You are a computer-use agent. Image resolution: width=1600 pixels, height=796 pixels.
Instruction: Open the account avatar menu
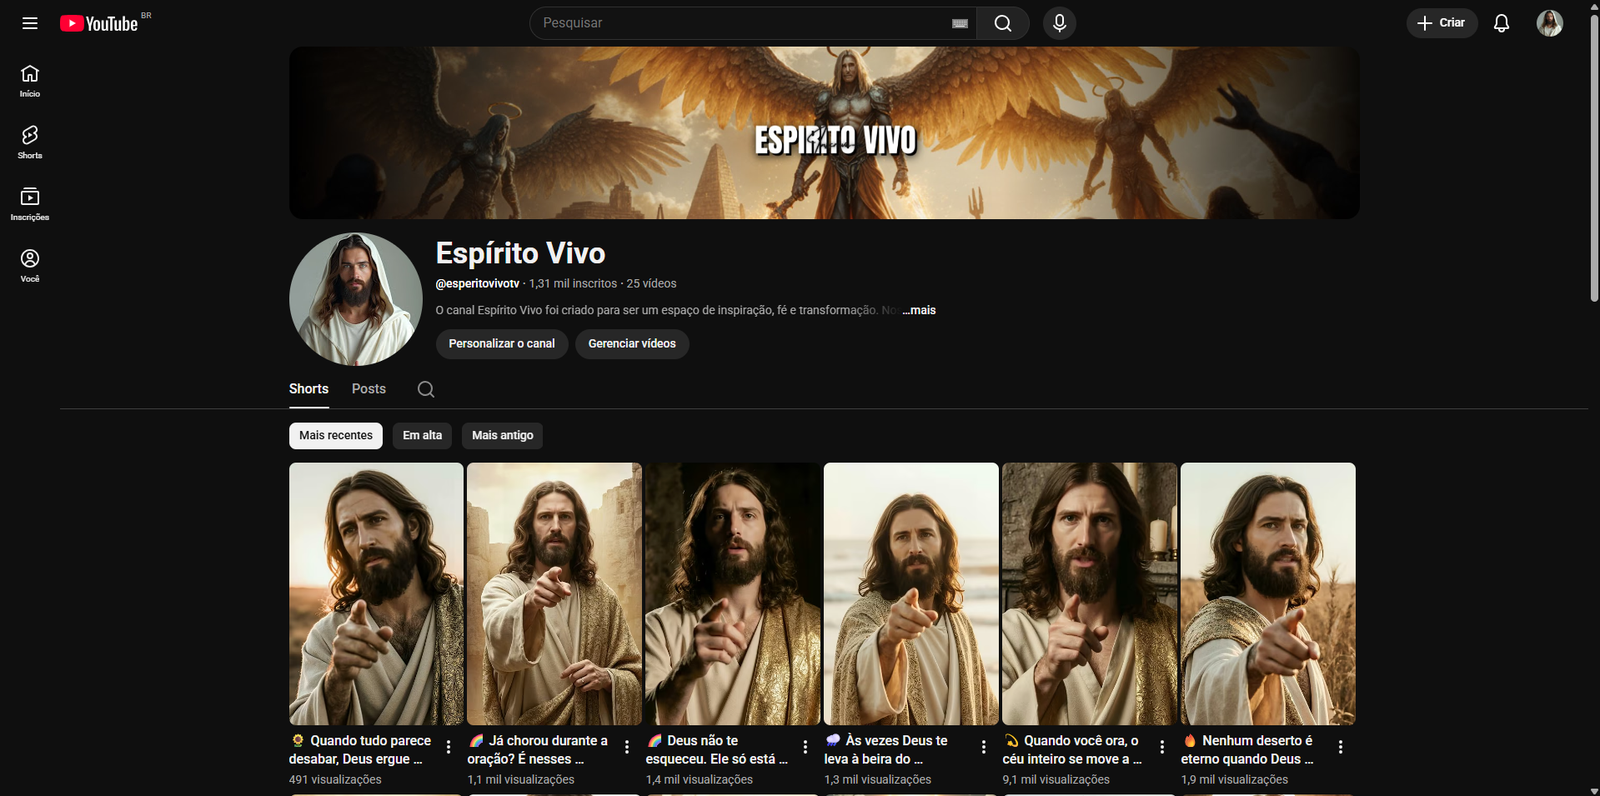pos(1550,23)
